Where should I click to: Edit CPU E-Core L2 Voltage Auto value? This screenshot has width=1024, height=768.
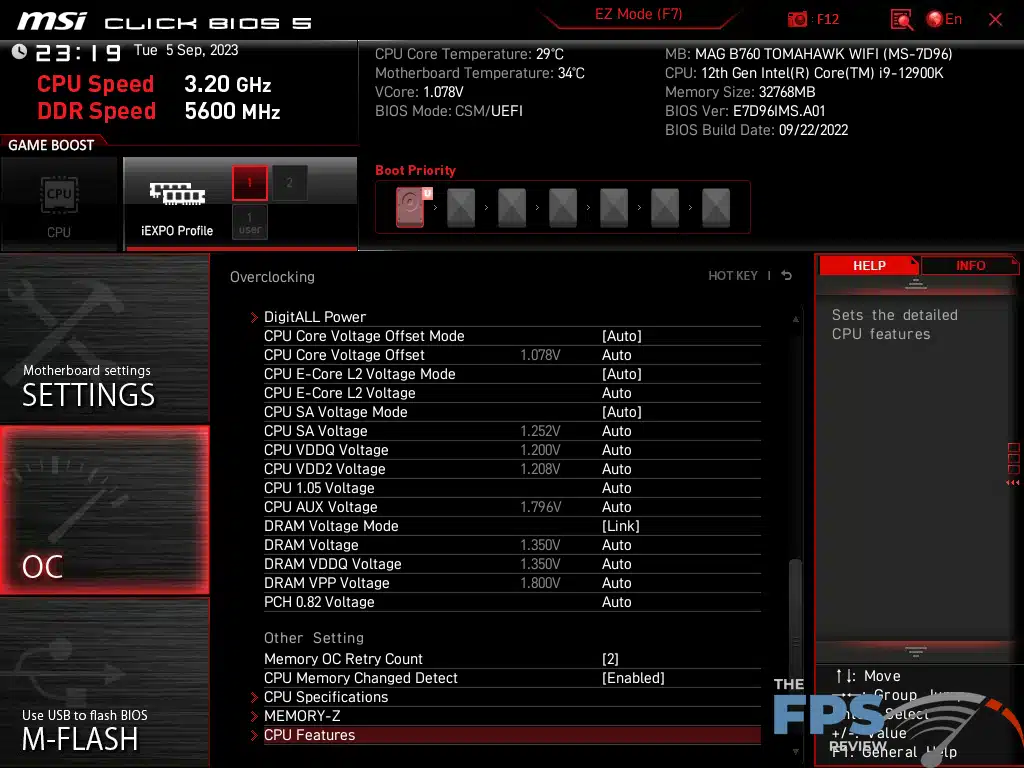[616, 392]
